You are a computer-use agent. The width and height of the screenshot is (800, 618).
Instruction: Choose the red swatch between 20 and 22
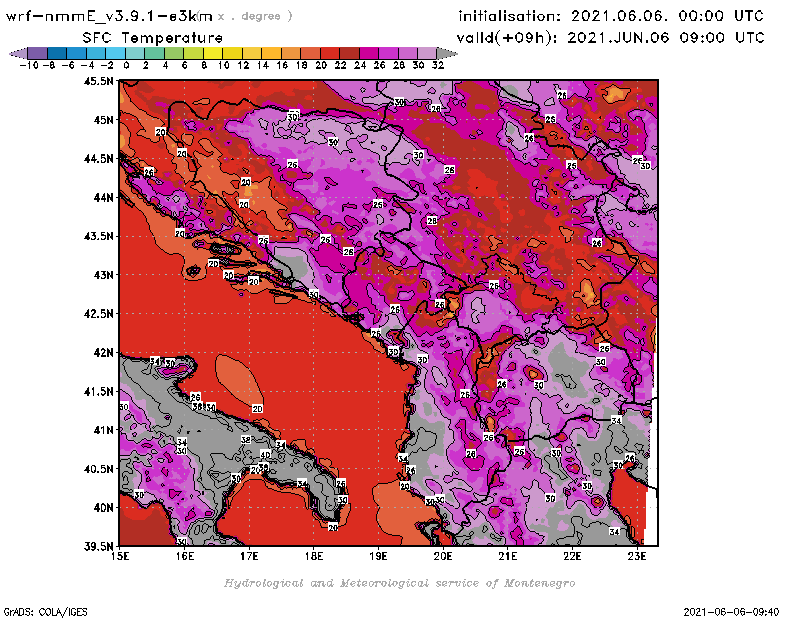click(x=330, y=53)
